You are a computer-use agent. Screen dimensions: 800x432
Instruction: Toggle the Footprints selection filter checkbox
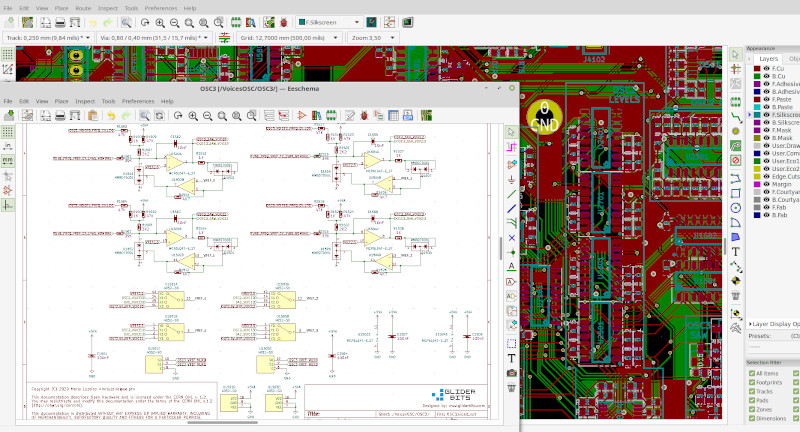752,382
